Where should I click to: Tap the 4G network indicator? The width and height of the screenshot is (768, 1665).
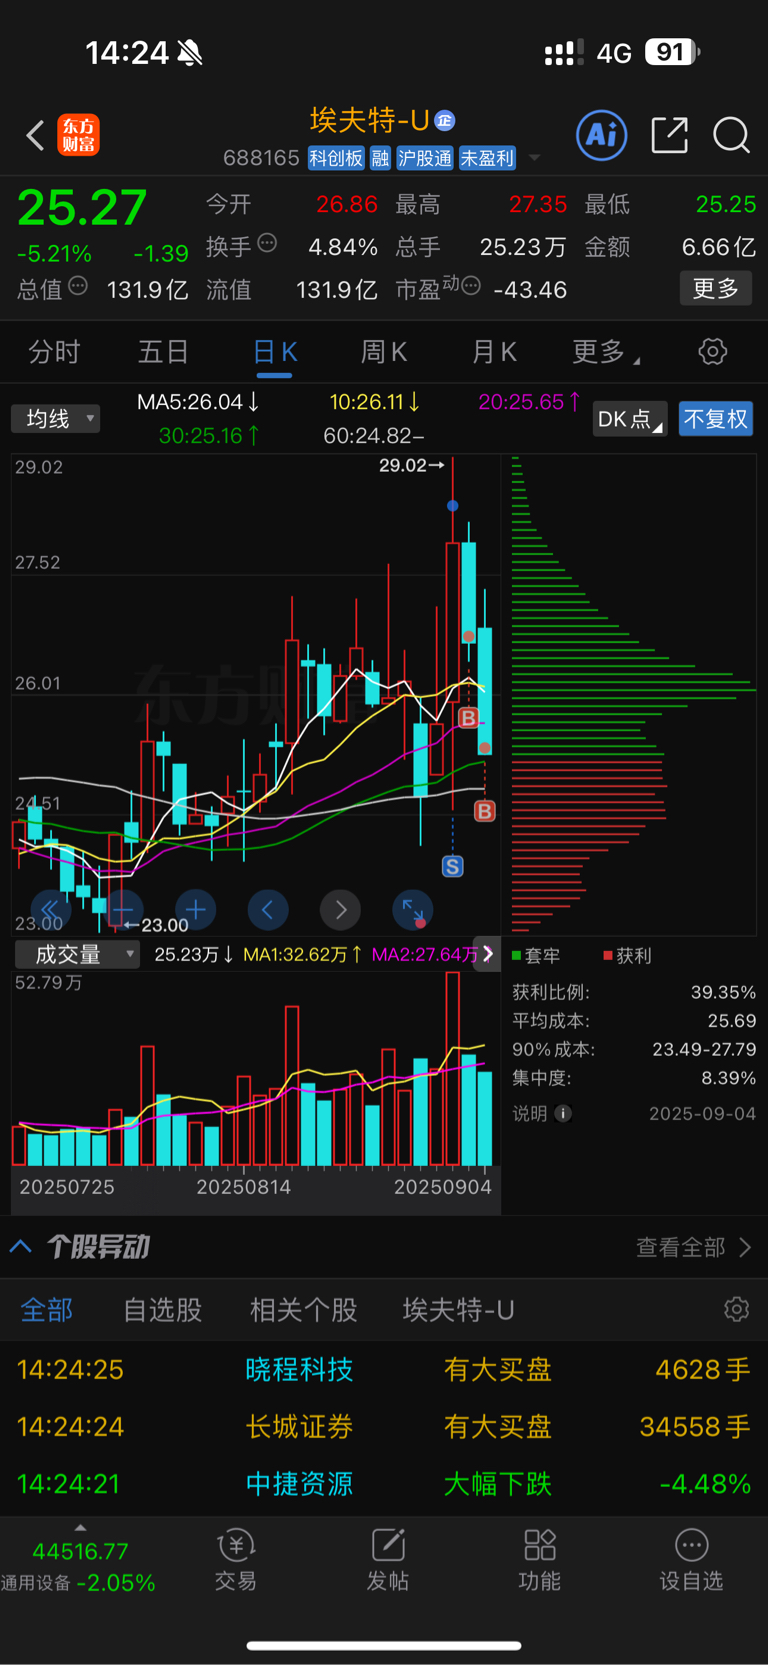point(614,53)
